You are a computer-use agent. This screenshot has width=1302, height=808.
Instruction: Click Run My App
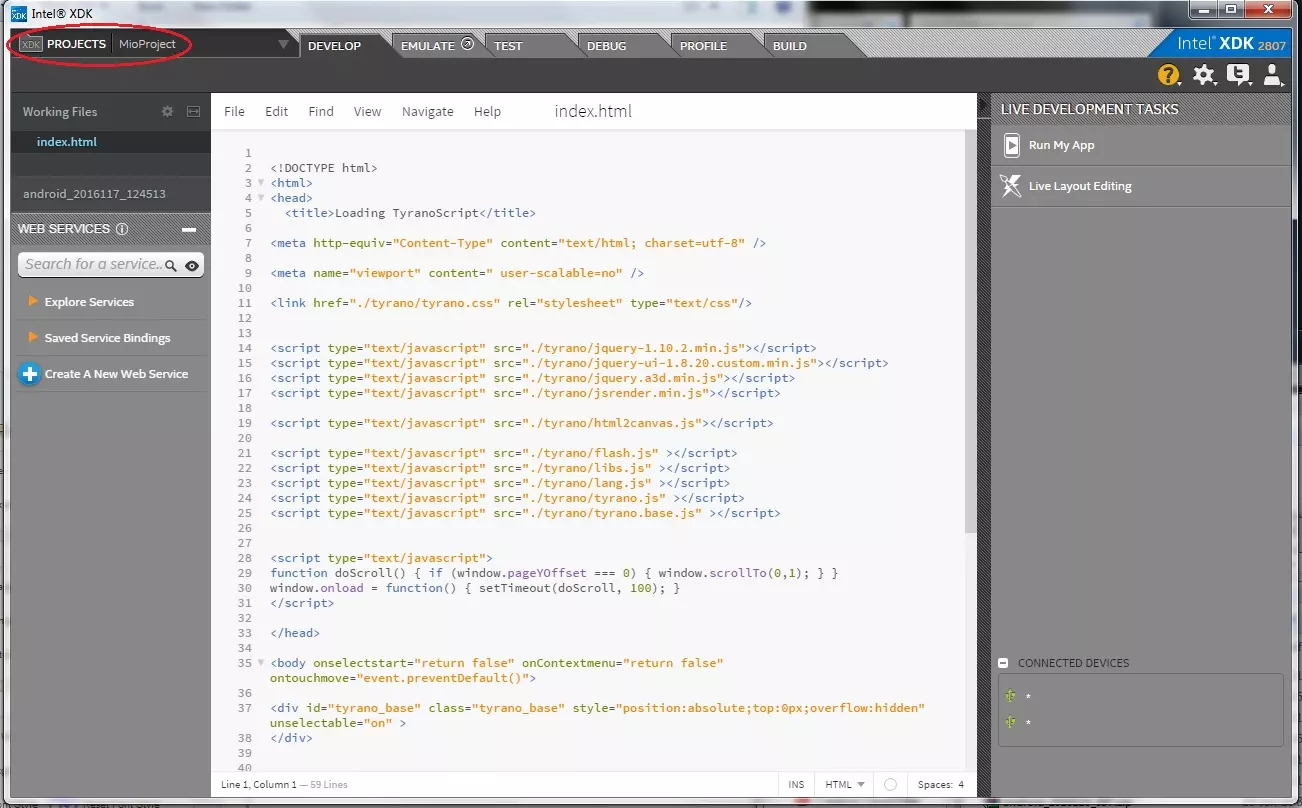pyautogui.click(x=1061, y=145)
